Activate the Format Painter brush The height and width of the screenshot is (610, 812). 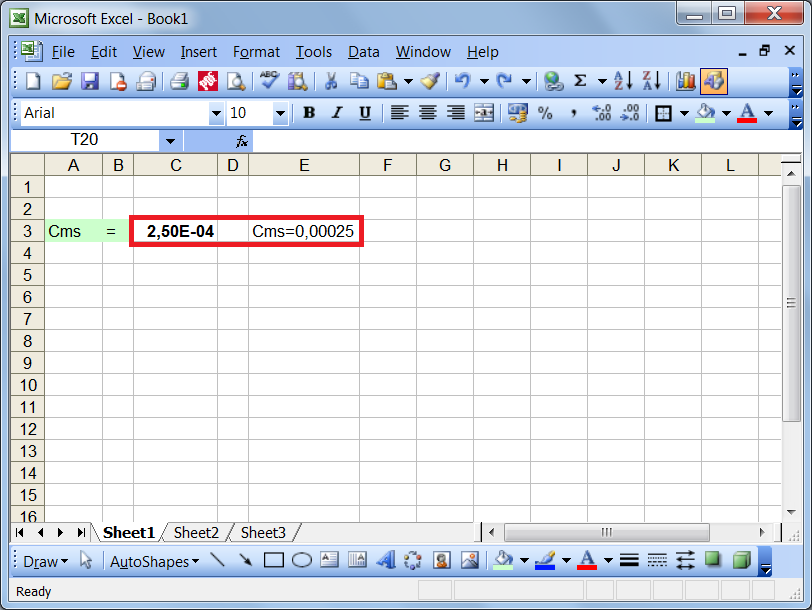(x=430, y=81)
